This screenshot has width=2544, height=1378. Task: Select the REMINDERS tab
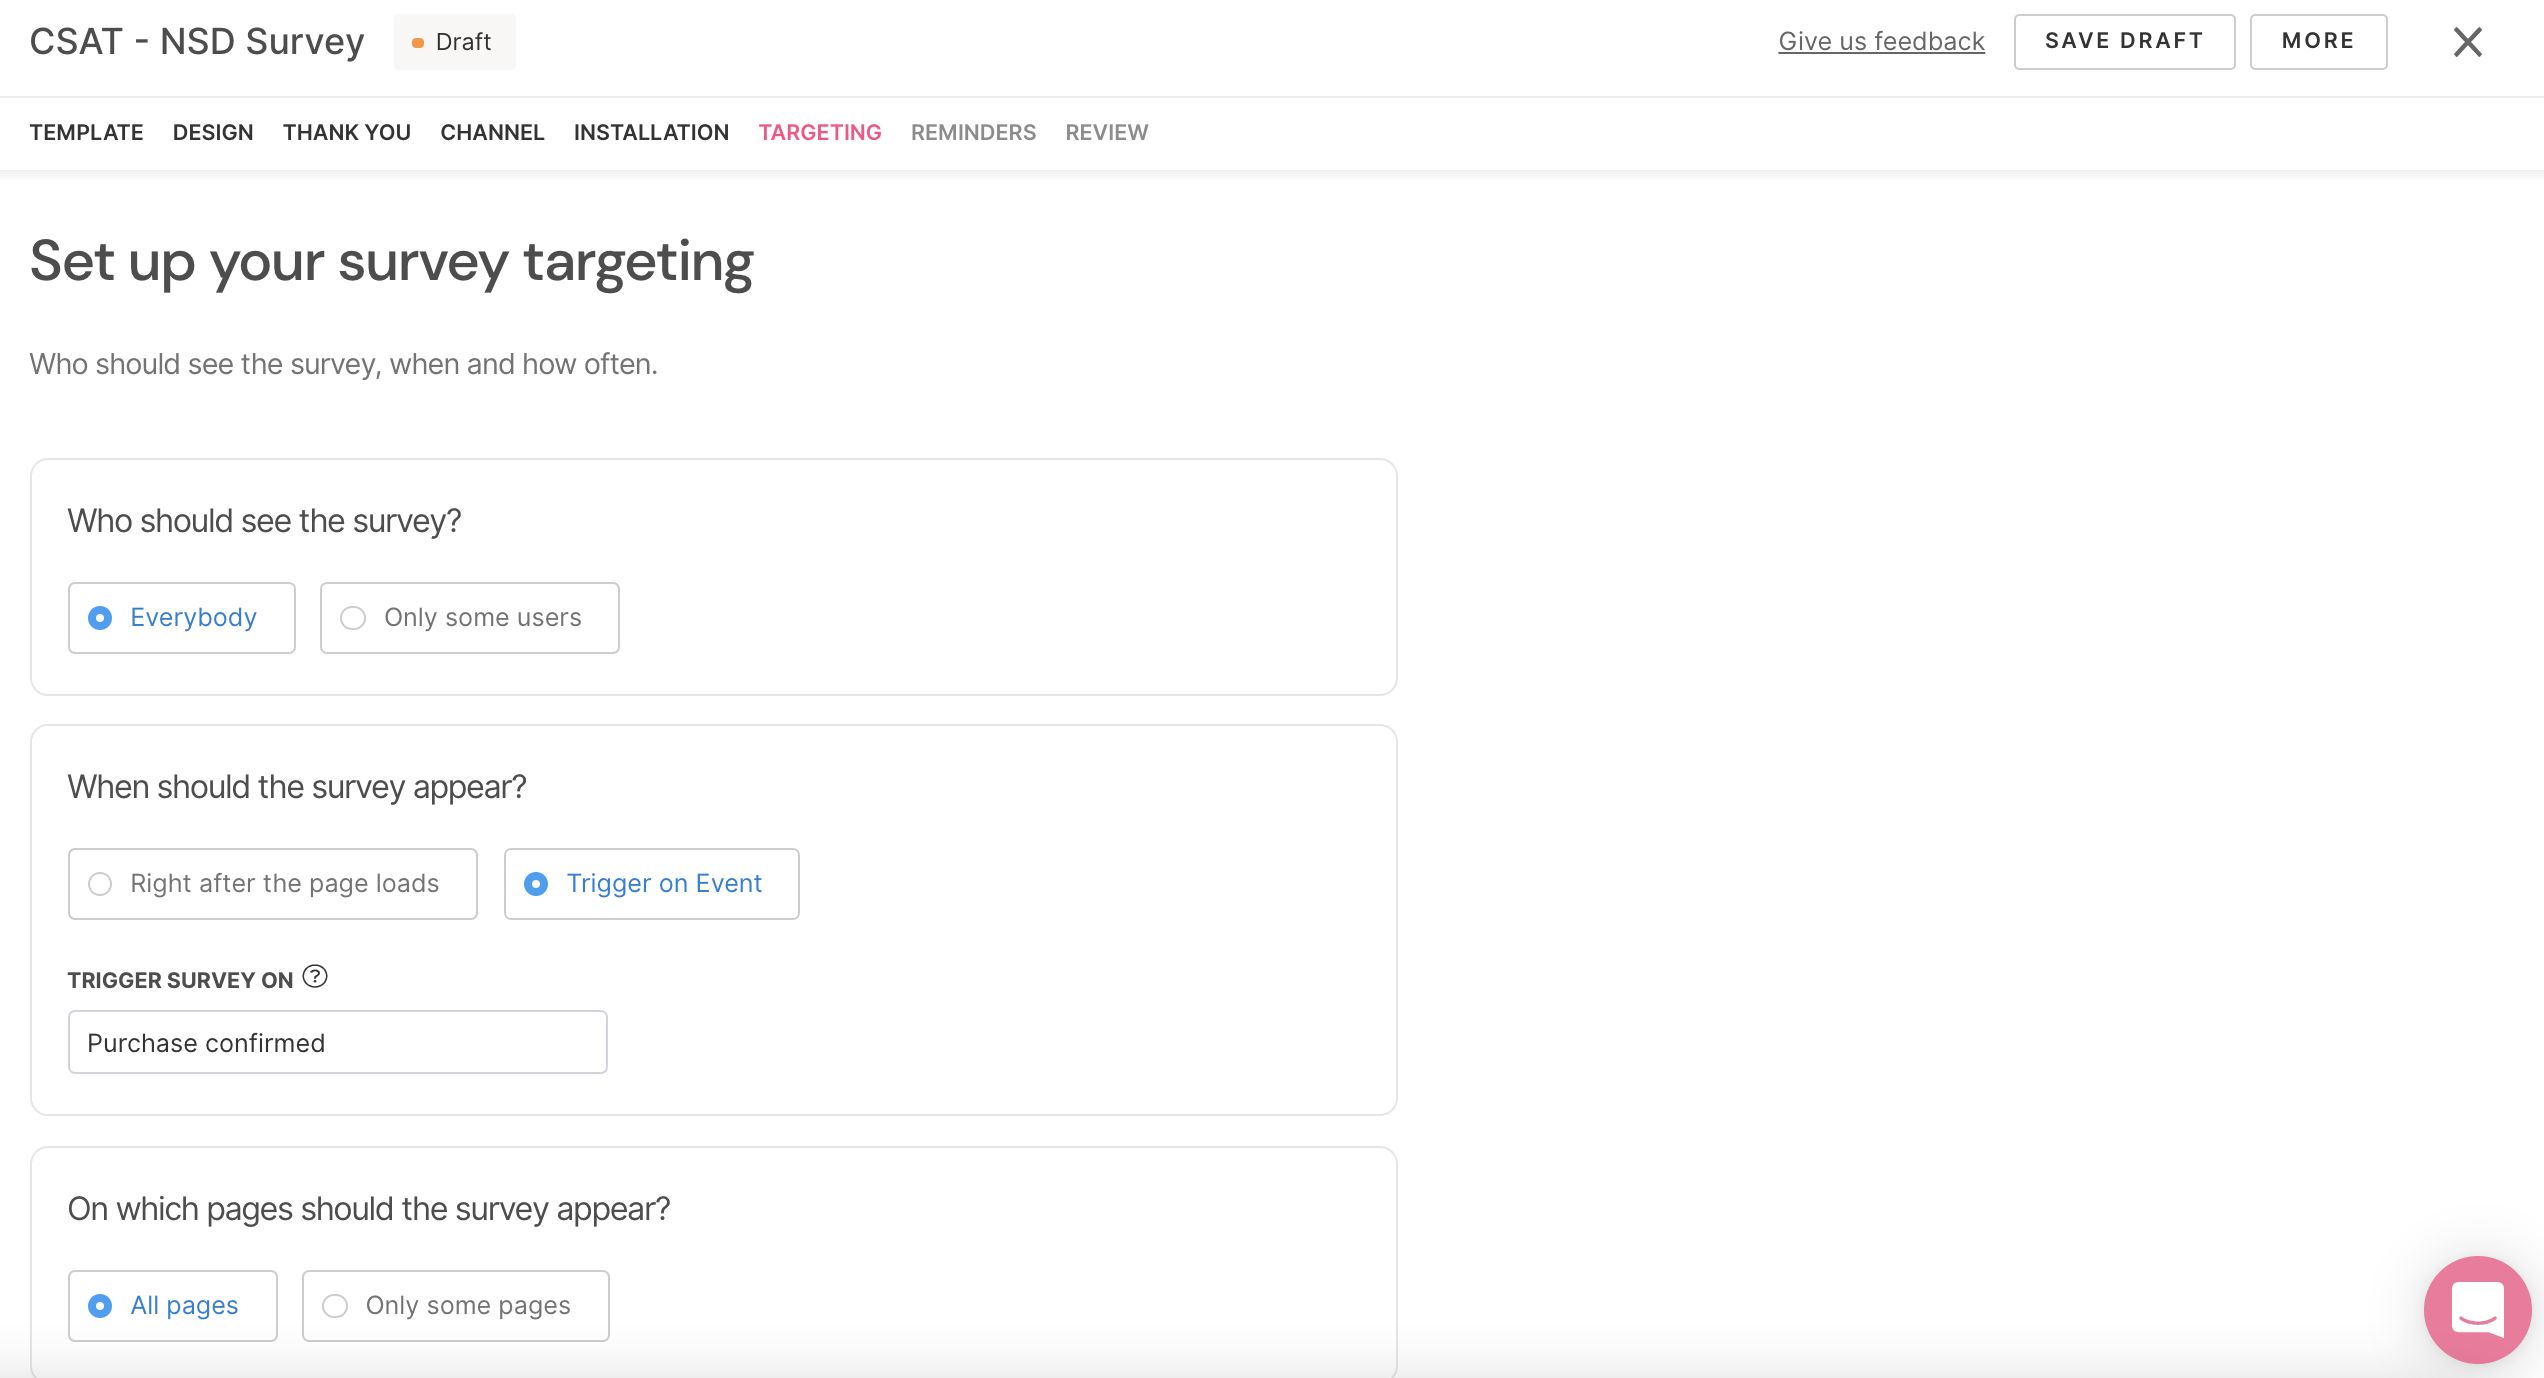(974, 131)
